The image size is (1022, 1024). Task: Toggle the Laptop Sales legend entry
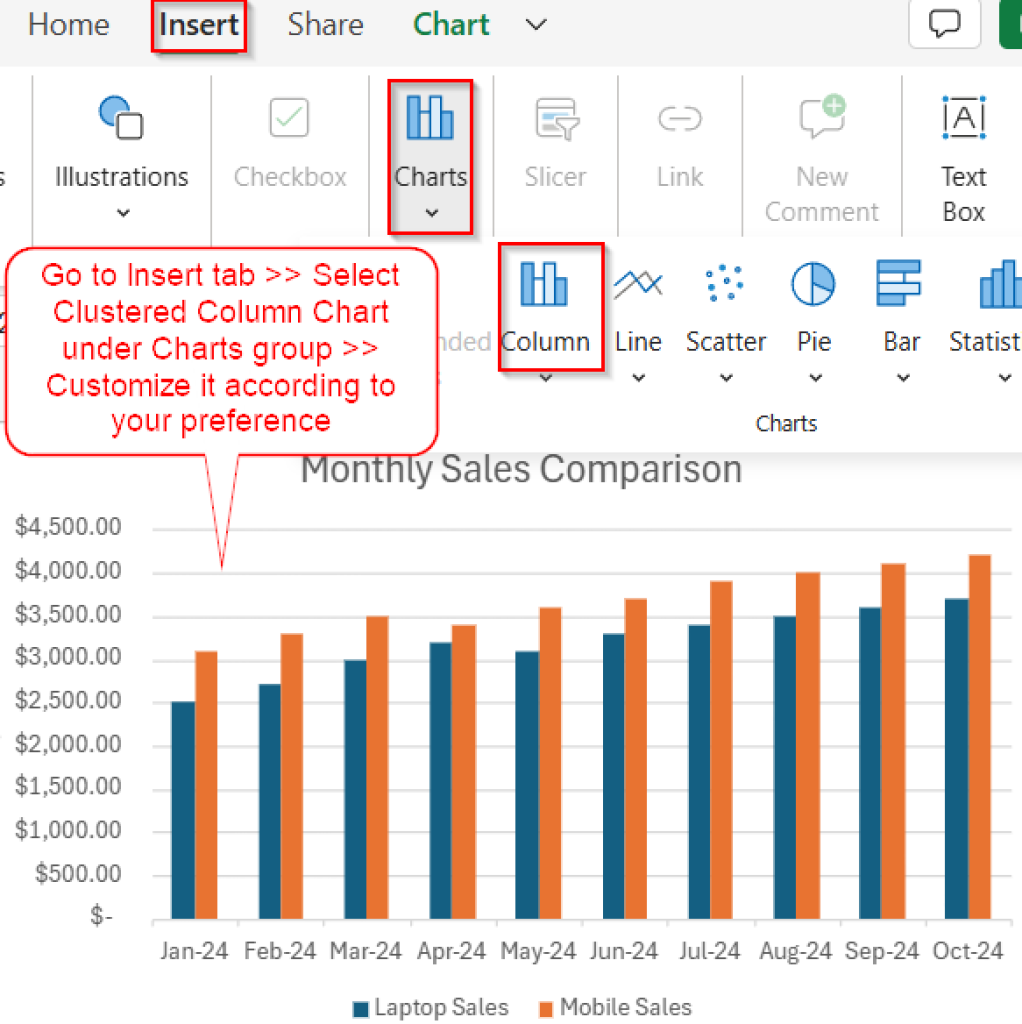click(432, 1007)
